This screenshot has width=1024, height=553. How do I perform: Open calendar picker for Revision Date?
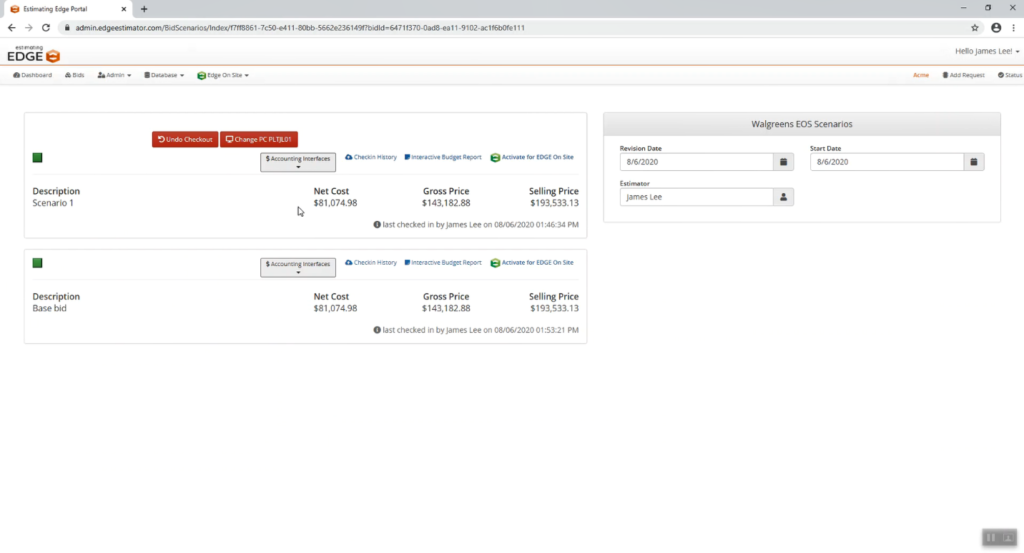point(783,162)
